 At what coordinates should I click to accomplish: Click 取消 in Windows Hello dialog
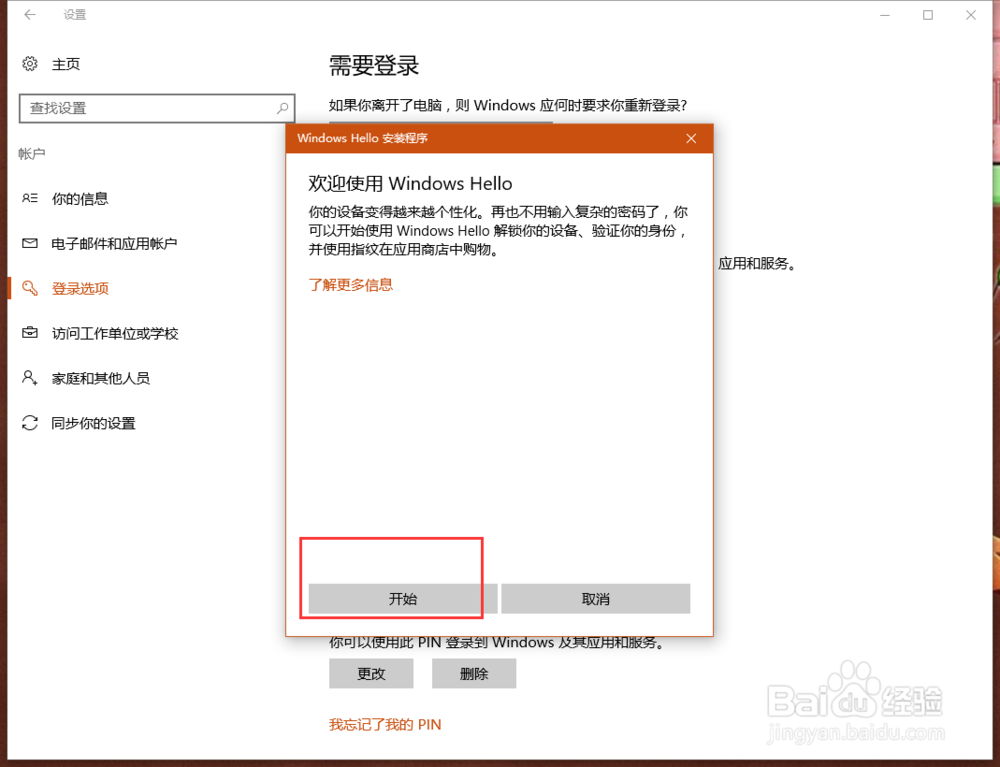click(596, 599)
